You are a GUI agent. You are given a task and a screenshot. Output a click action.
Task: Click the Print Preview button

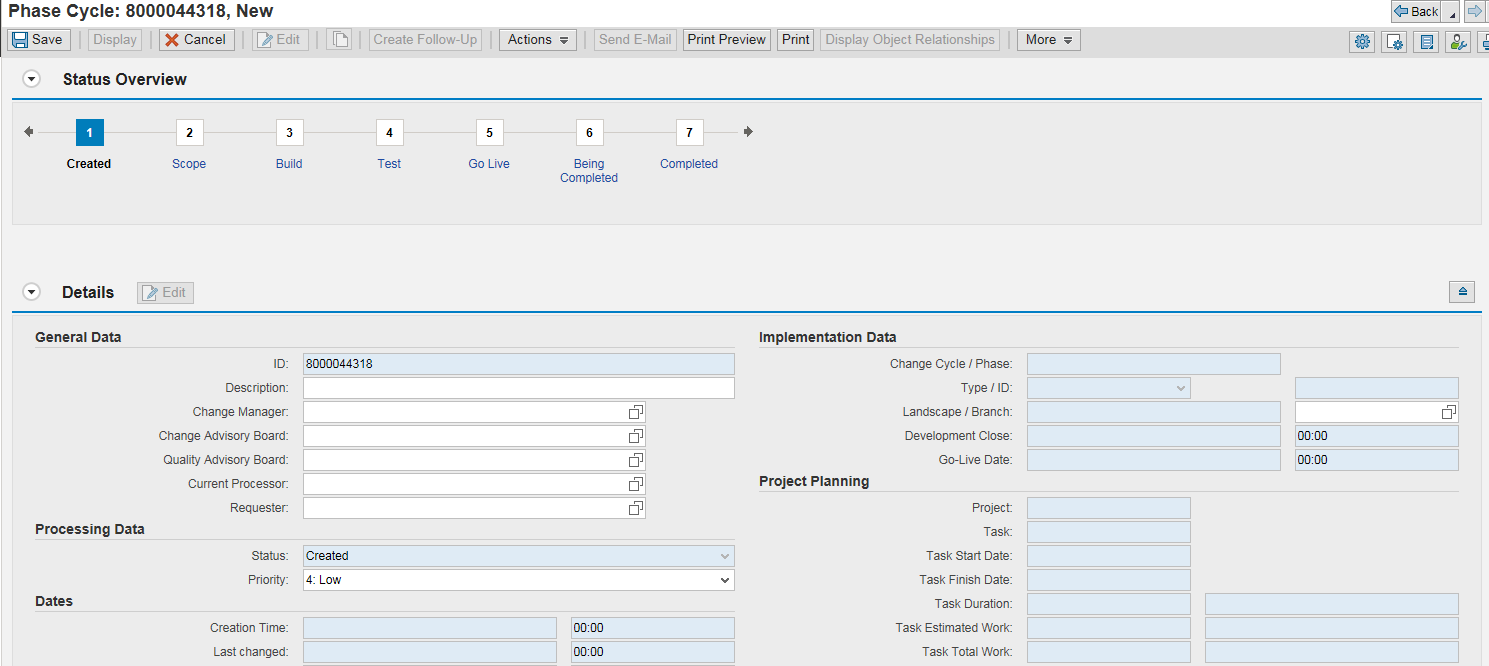click(x=727, y=40)
